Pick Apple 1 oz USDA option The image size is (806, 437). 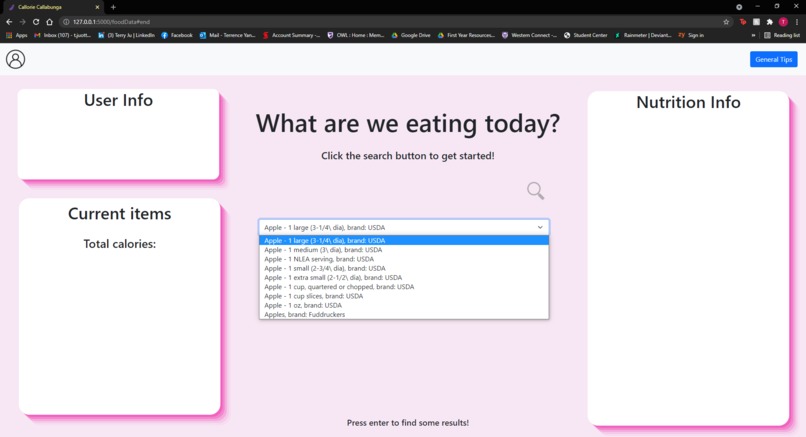pos(404,305)
